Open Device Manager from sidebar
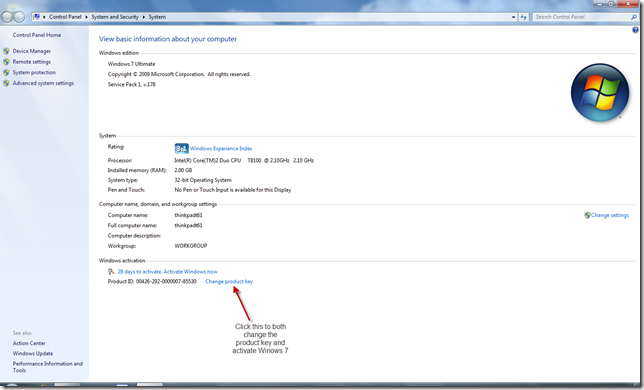644x390 pixels. pos(32,51)
